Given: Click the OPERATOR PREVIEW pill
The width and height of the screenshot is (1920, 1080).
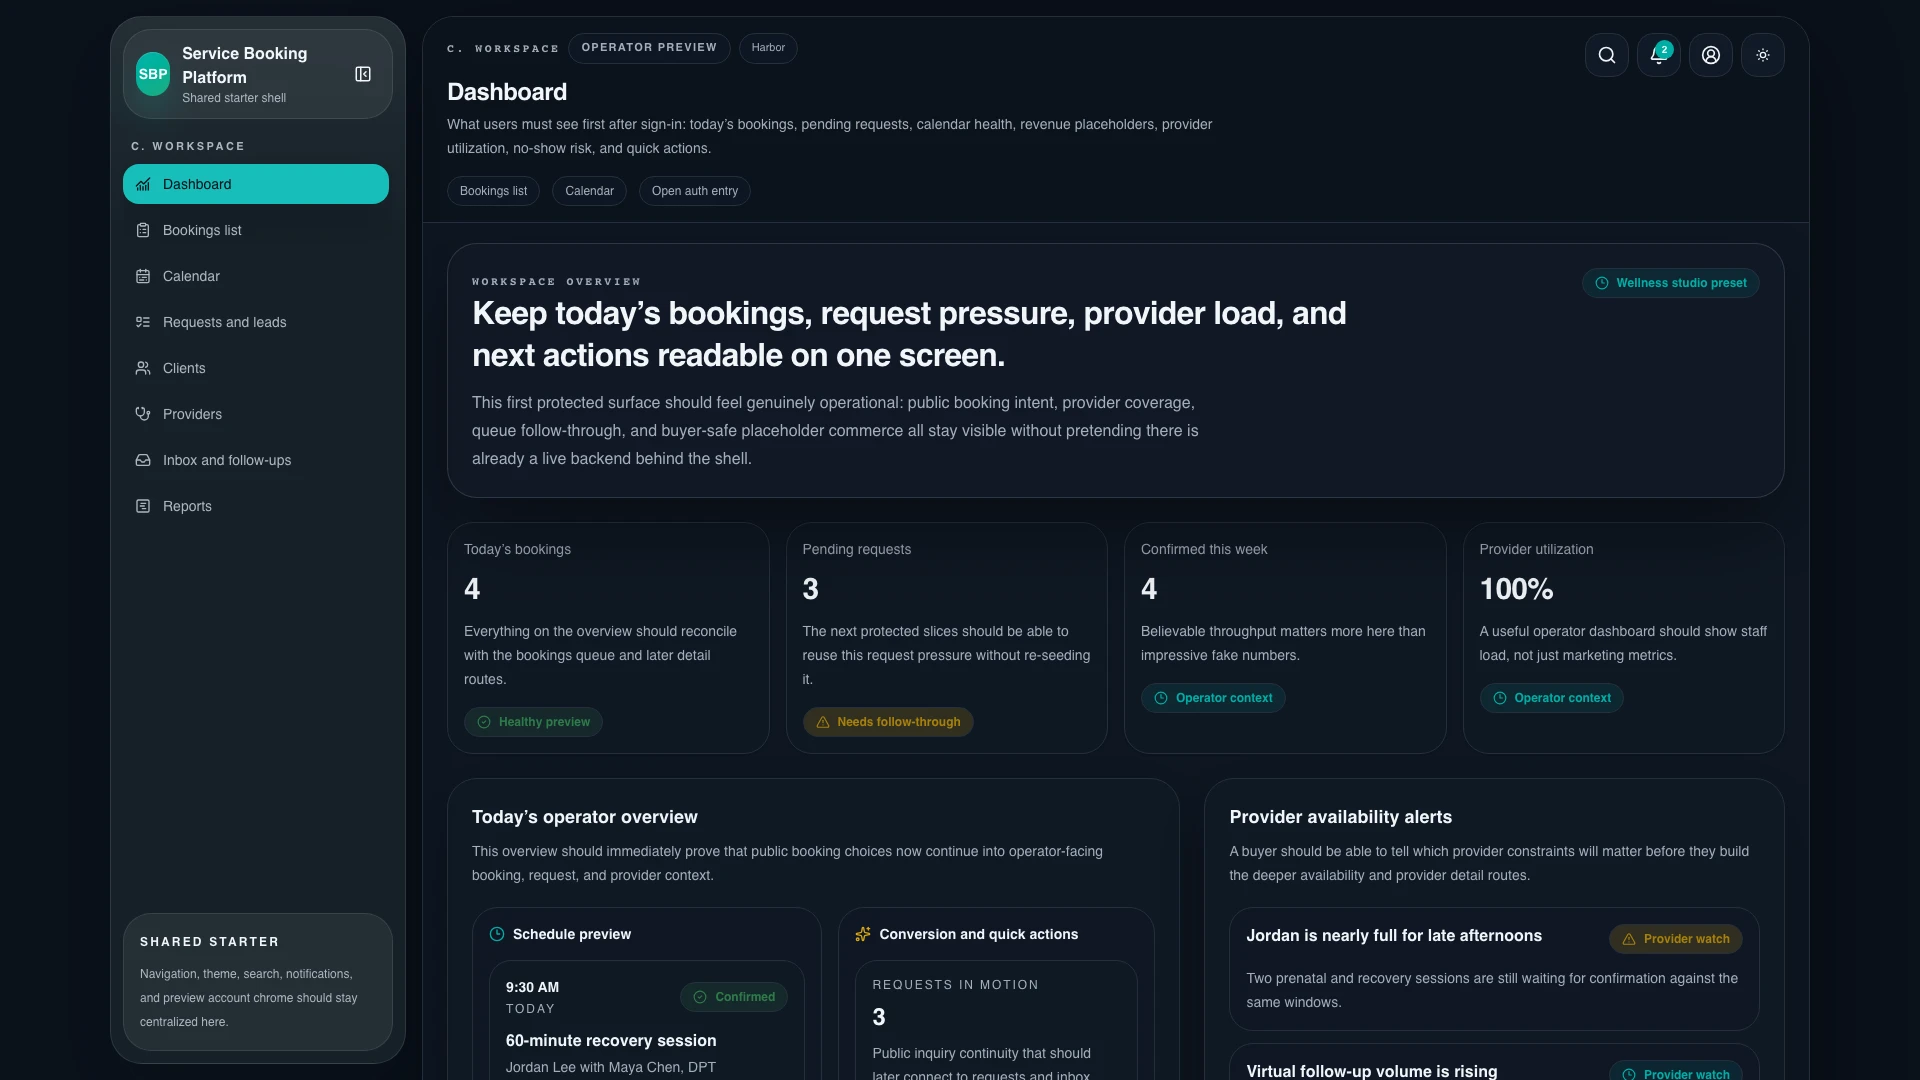Looking at the screenshot, I should (649, 48).
